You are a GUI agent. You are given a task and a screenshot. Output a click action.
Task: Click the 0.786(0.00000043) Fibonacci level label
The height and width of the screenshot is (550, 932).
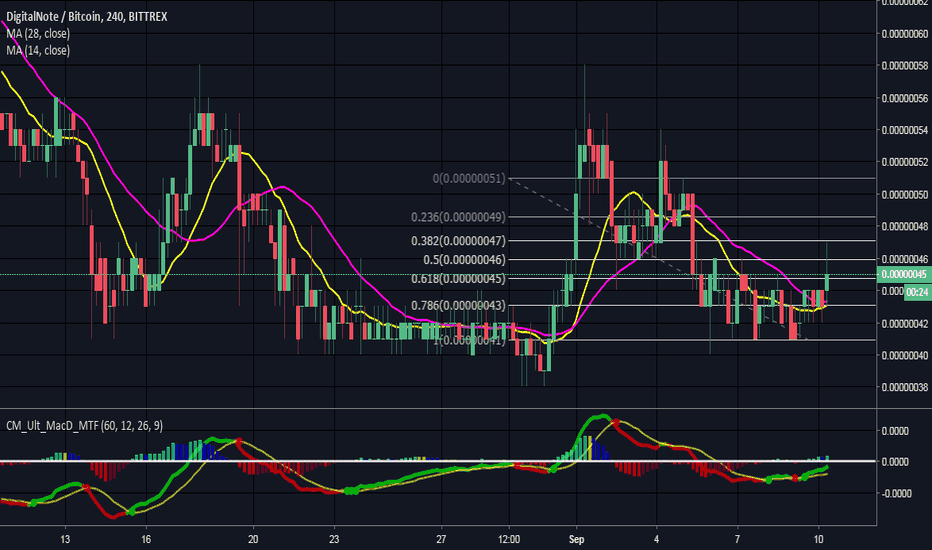tap(458, 306)
